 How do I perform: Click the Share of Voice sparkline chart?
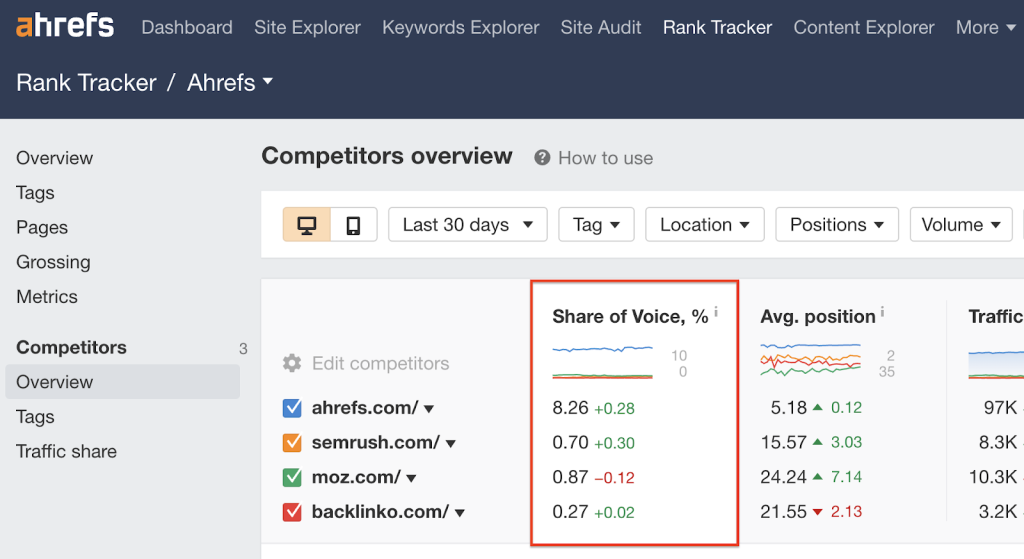click(603, 362)
